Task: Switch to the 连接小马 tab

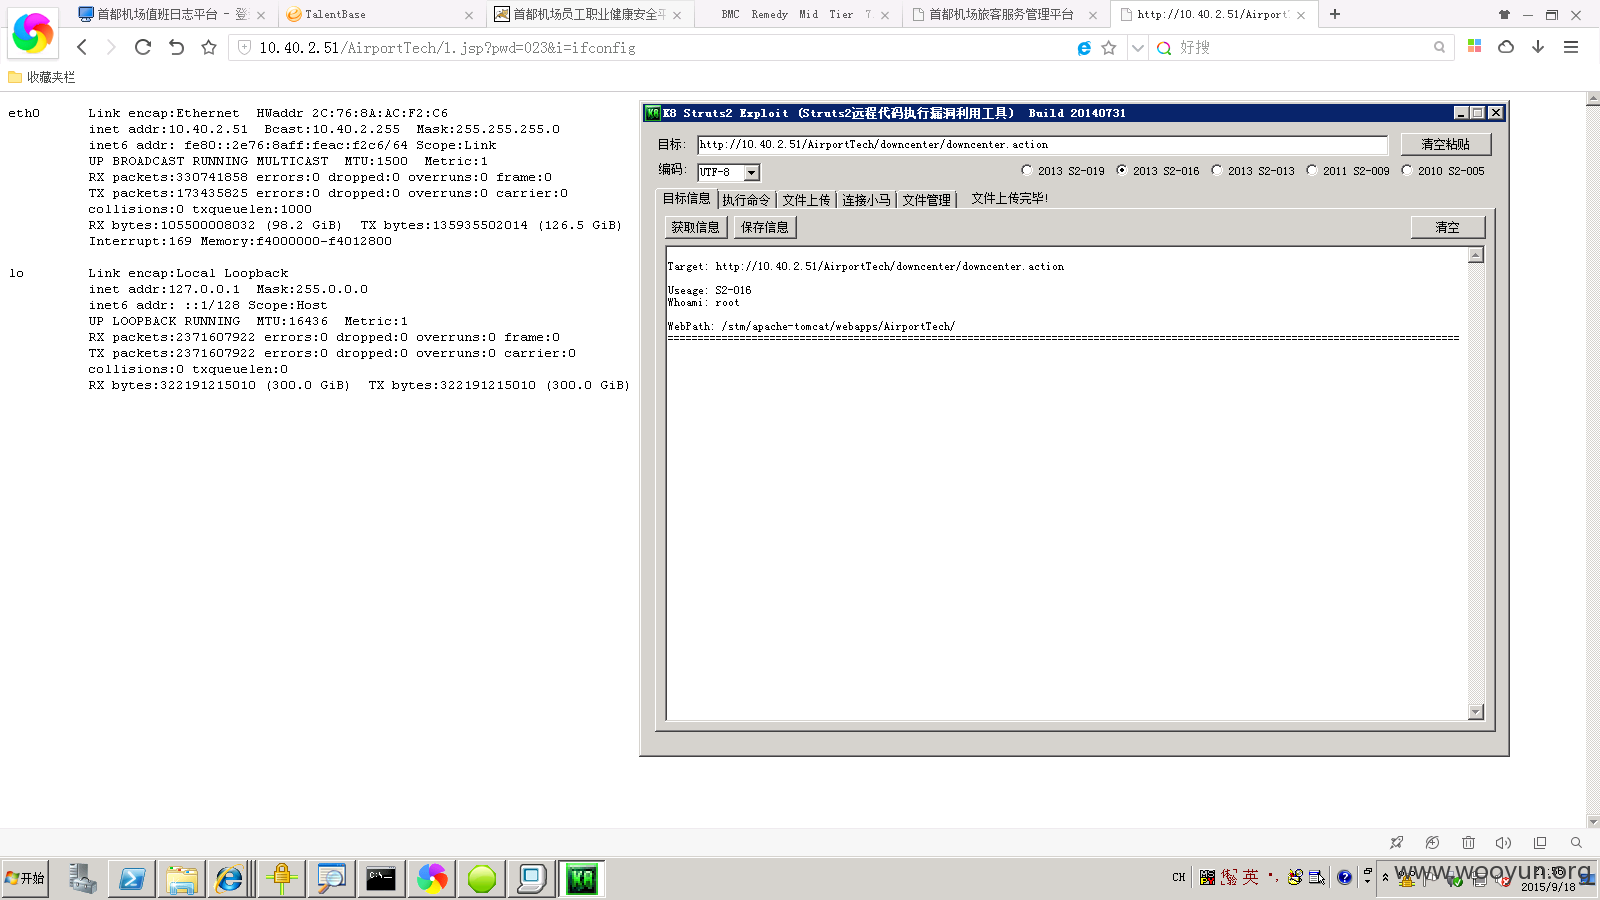Action: 866,200
